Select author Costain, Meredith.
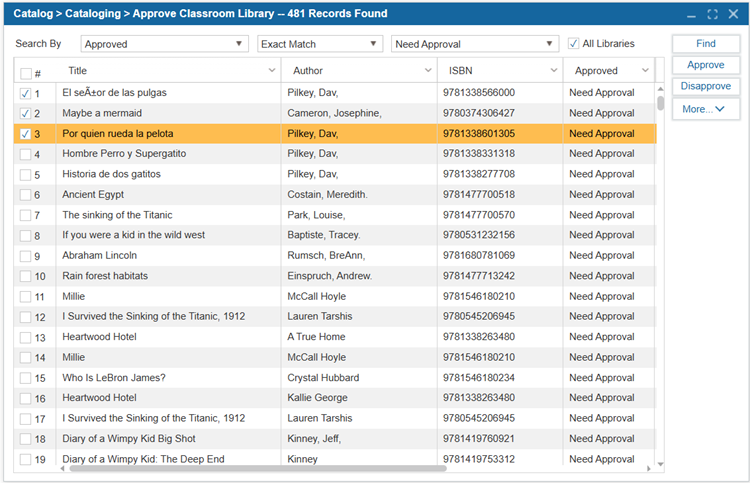750x483 pixels. [x=327, y=195]
